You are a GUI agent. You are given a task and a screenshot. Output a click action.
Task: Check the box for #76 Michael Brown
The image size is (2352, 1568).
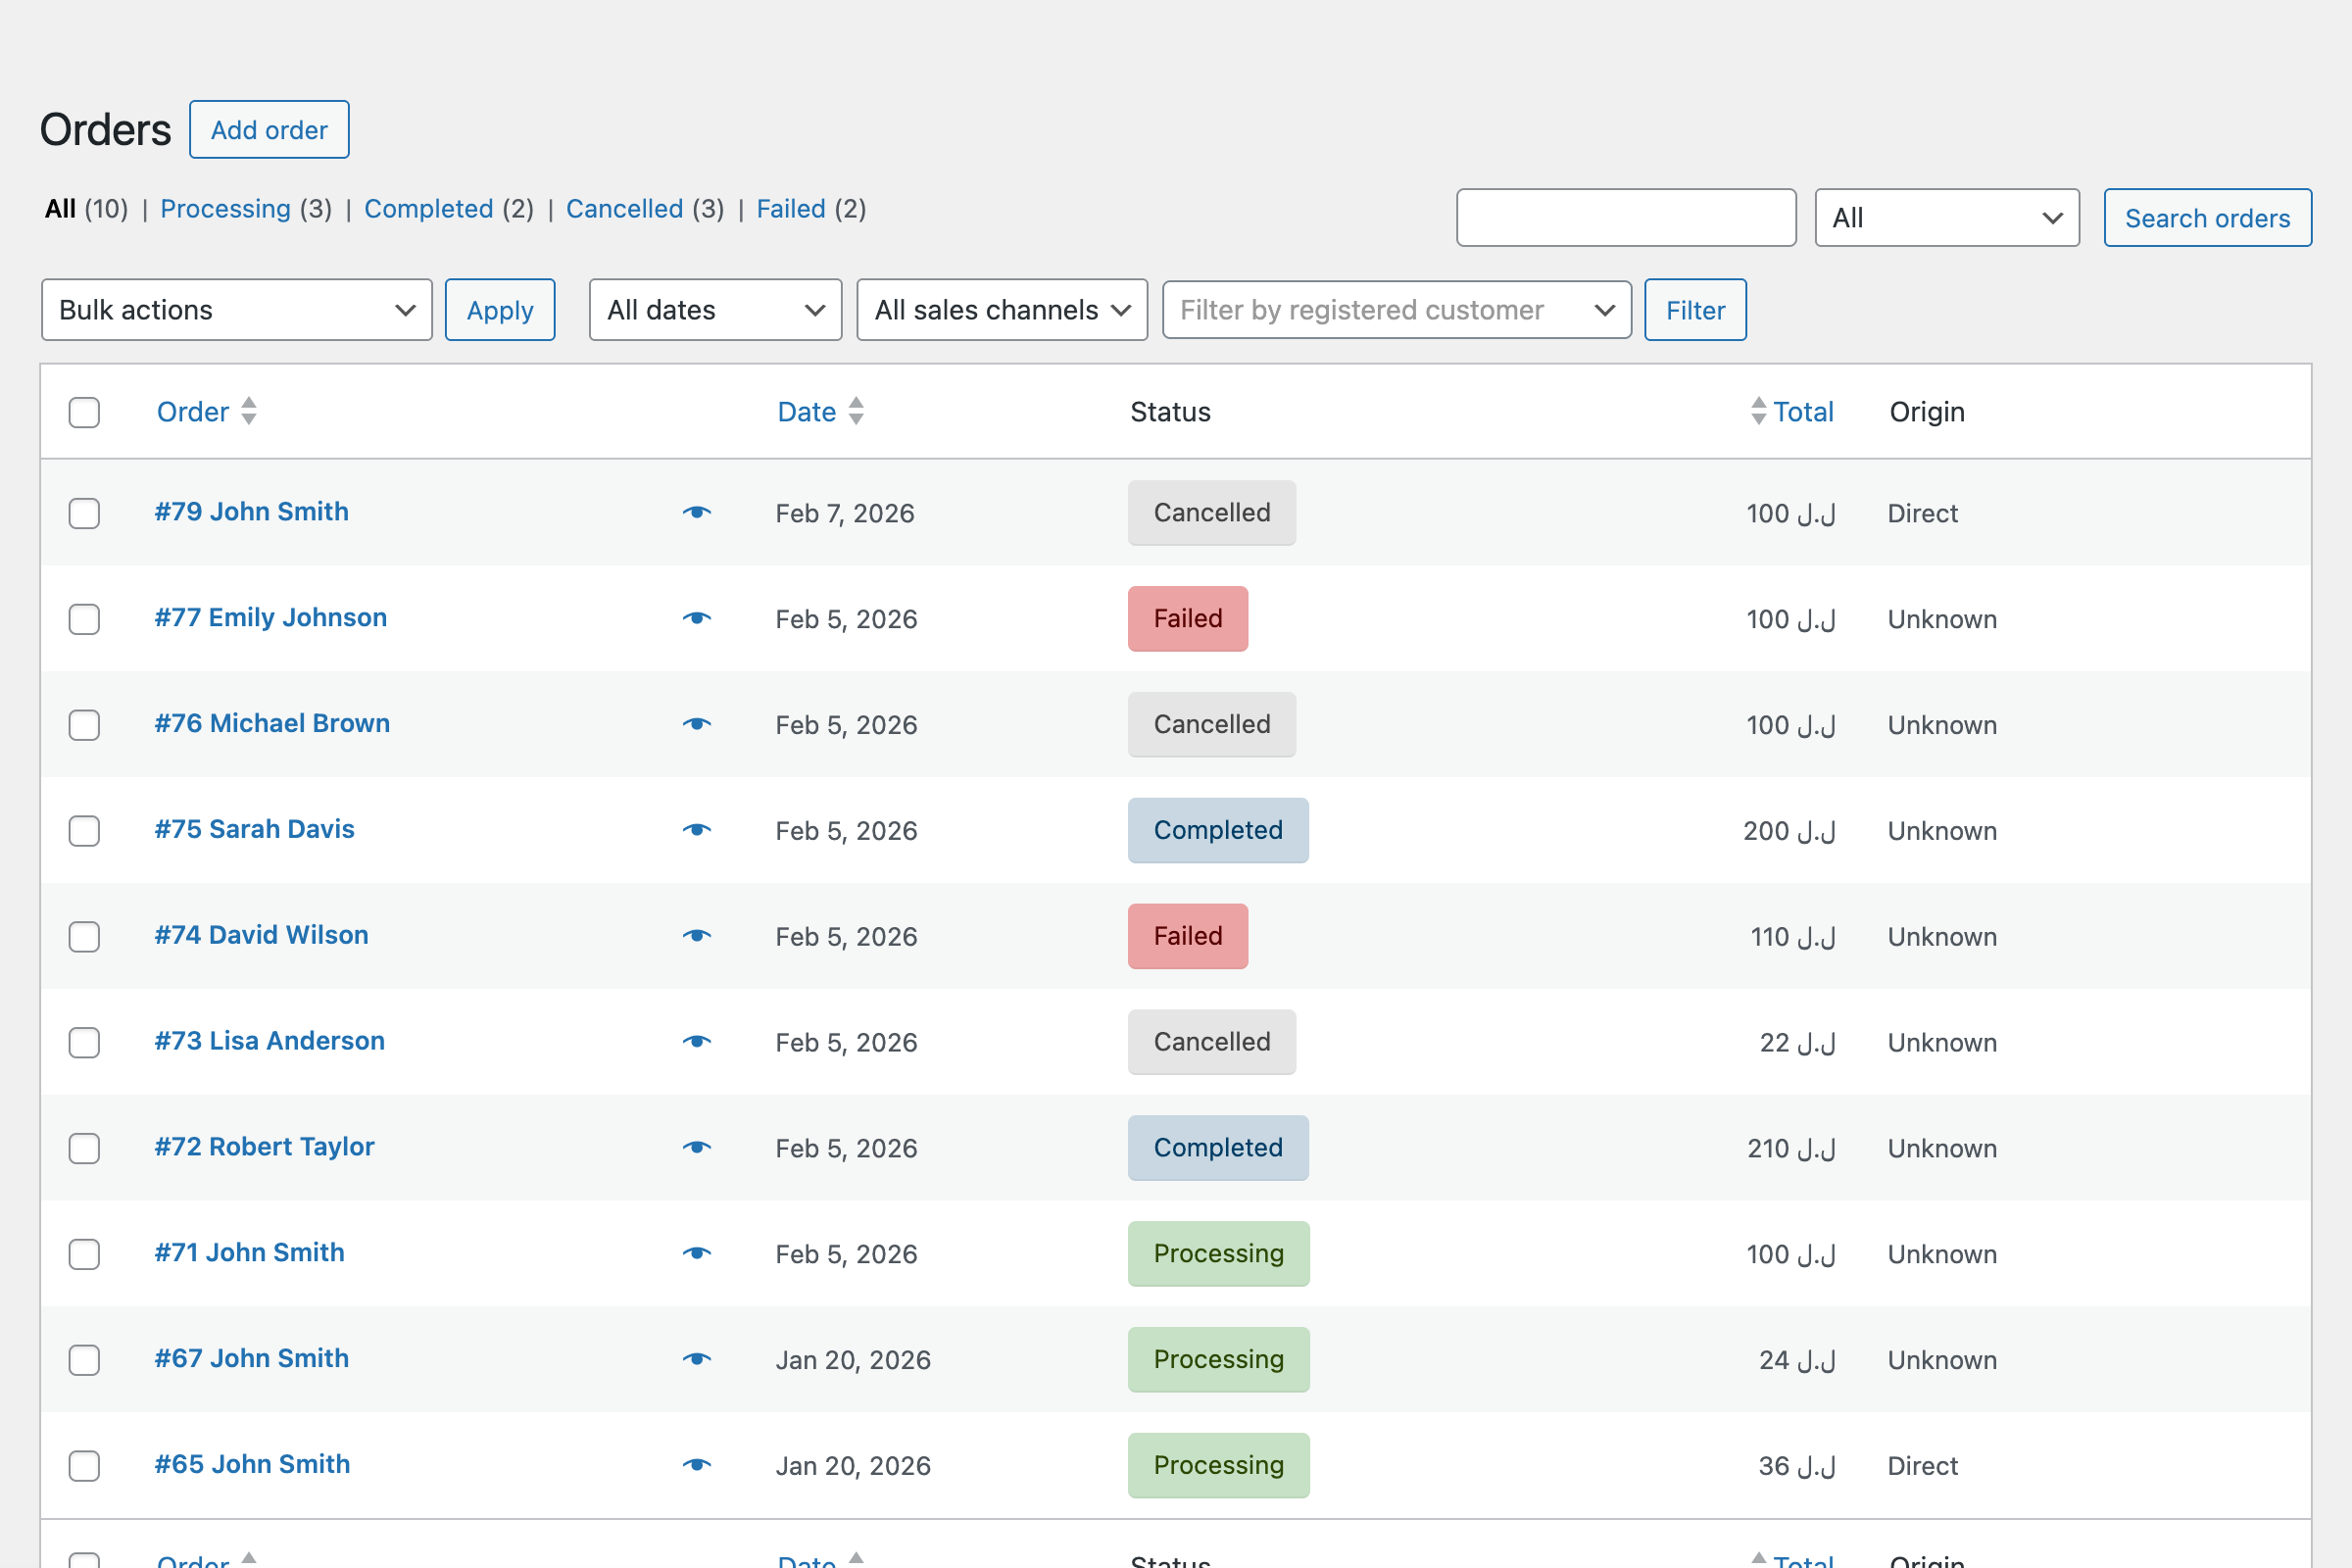click(83, 725)
